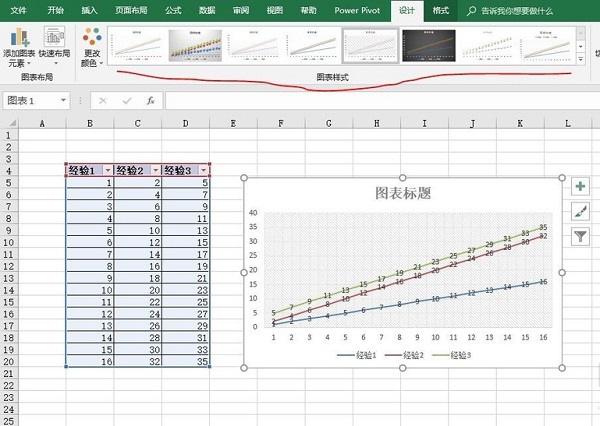Click the formula bar Cancel X icon
This screenshot has height=426, width=600.
102,101
